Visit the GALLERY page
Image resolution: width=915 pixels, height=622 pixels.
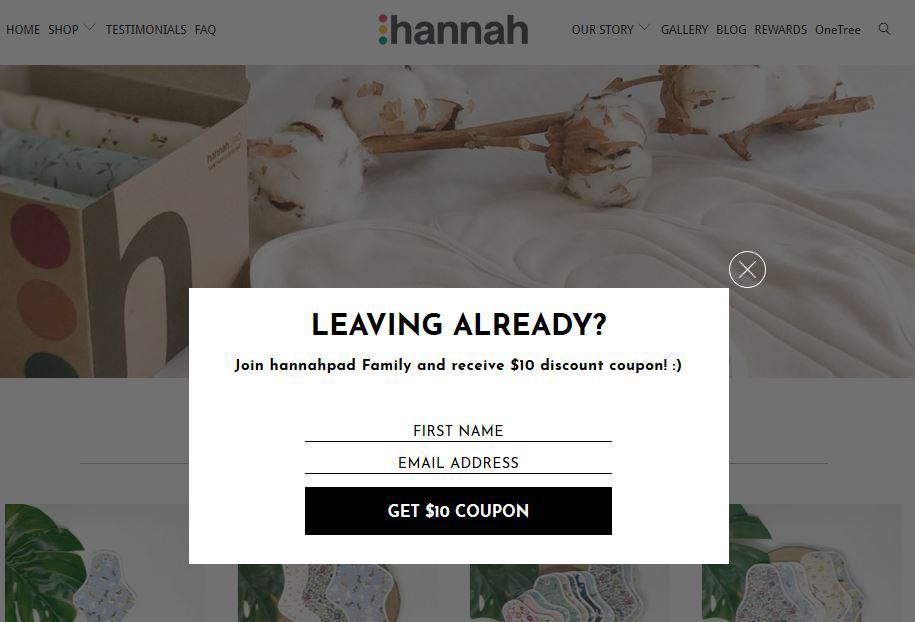[684, 30]
